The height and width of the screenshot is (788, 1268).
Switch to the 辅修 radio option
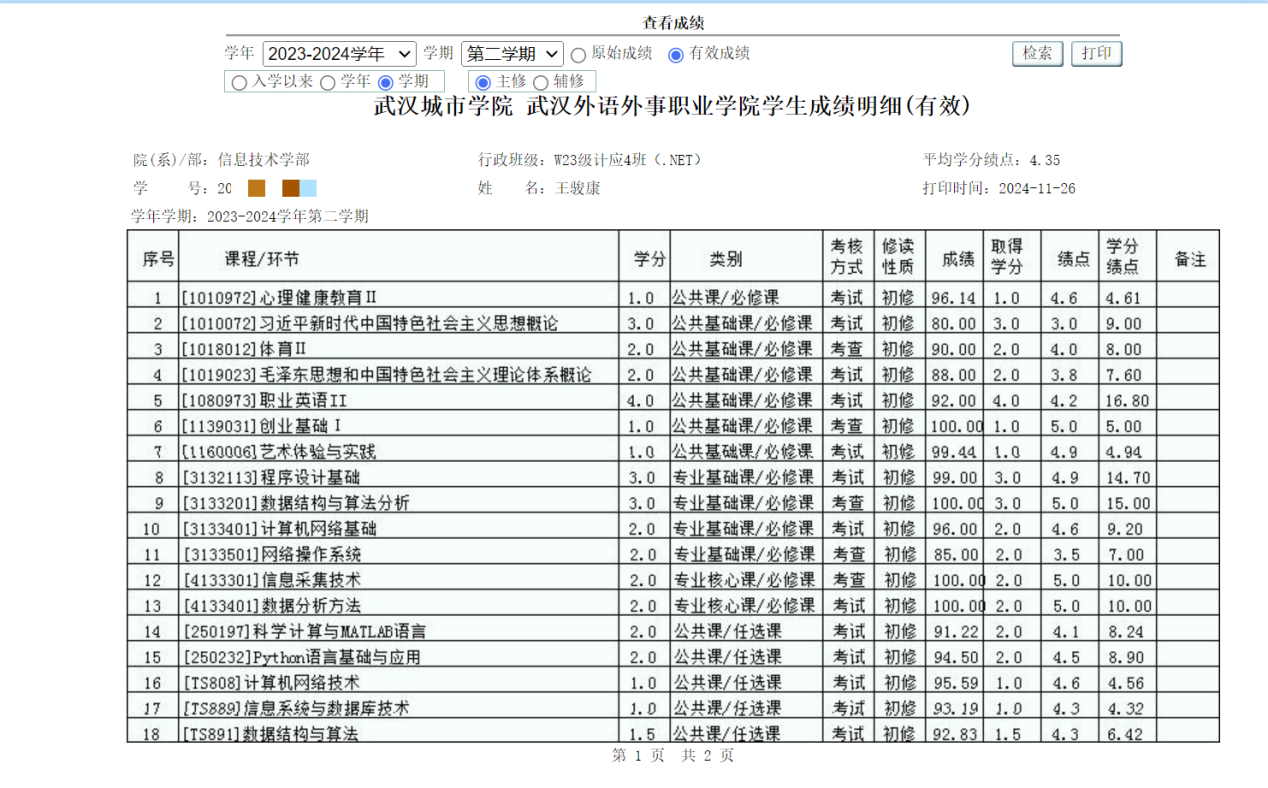click(541, 83)
